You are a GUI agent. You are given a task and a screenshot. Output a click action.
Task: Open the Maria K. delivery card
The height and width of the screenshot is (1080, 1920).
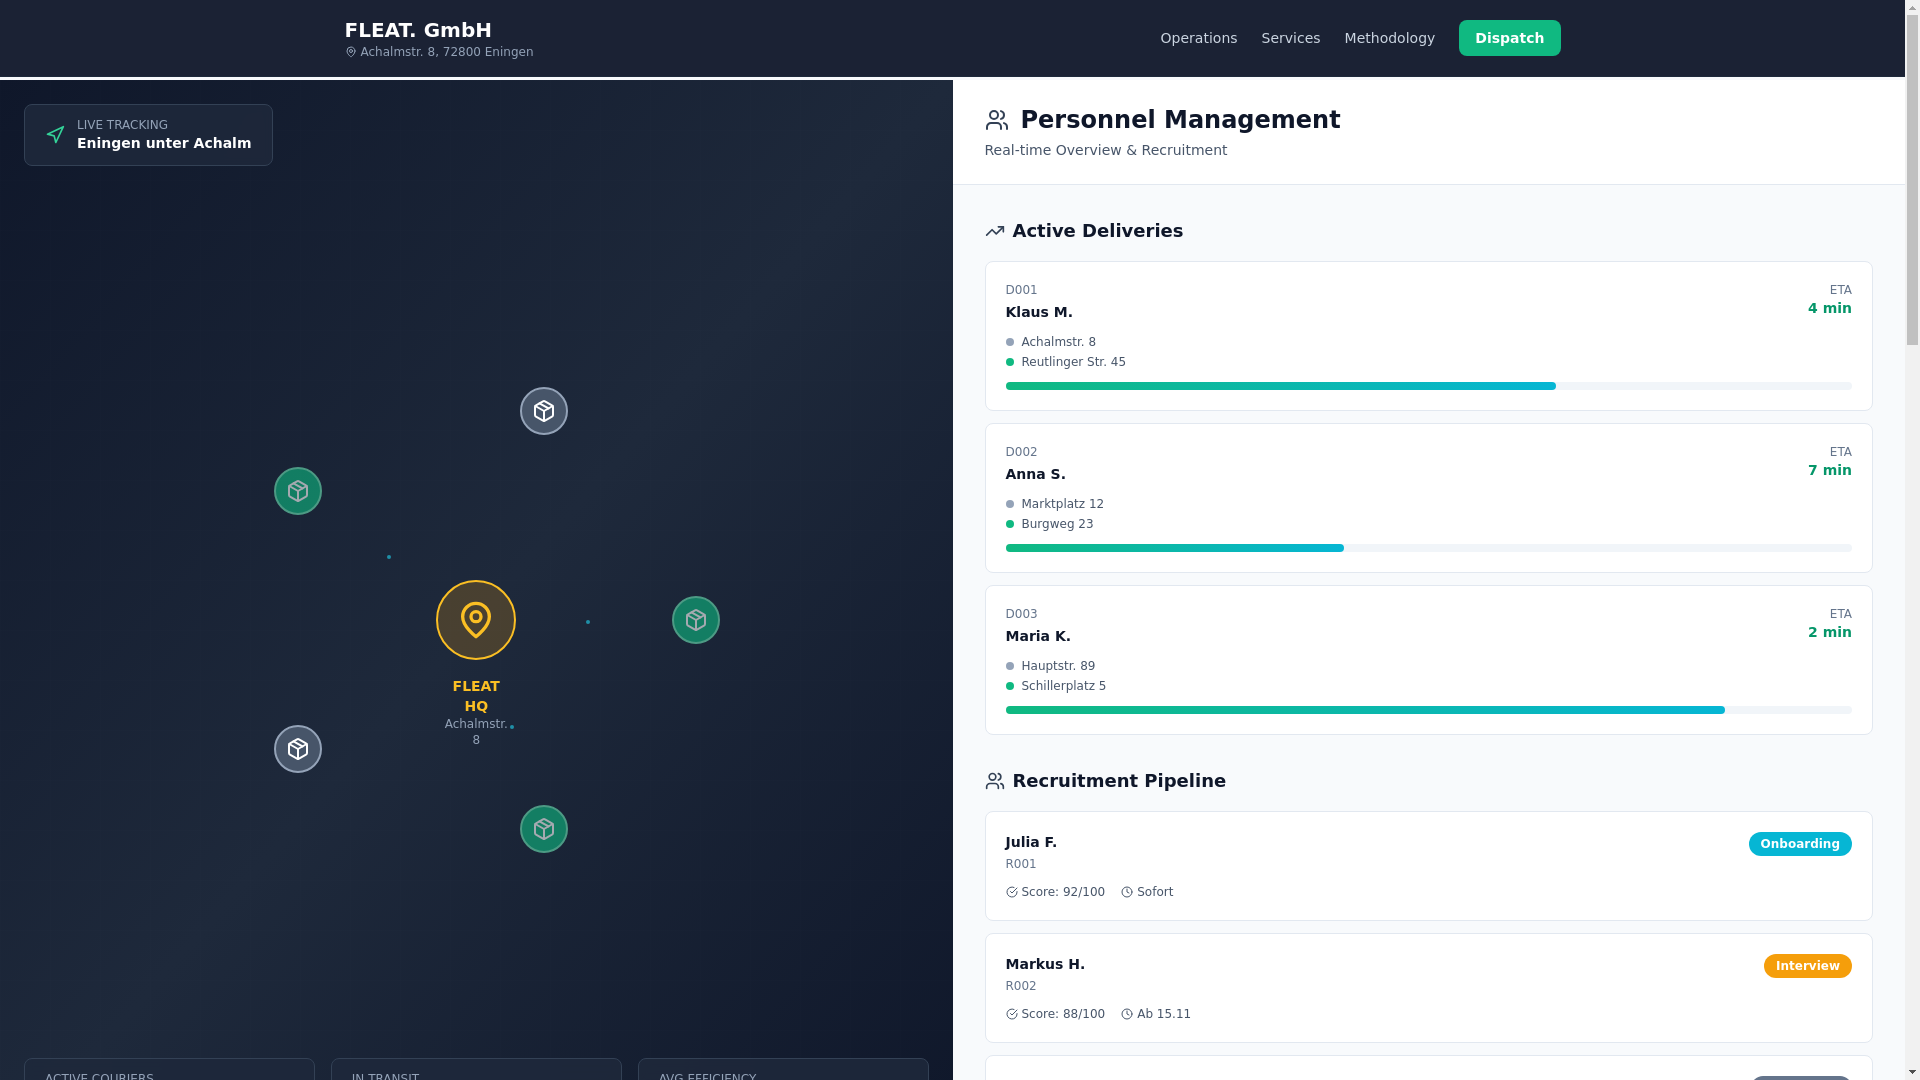[1428, 660]
